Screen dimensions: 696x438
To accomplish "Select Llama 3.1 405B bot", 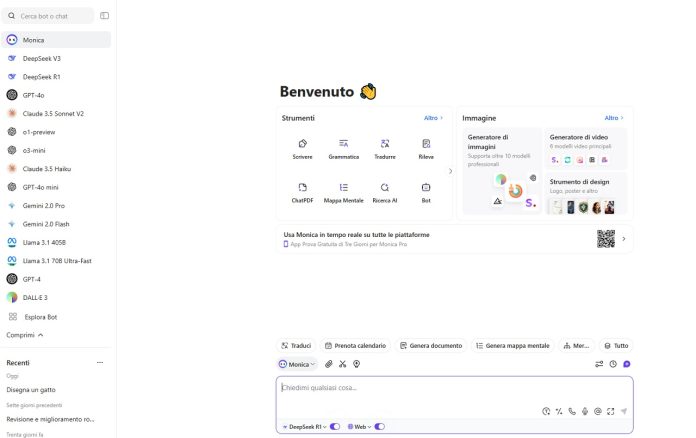I will 56,242.
